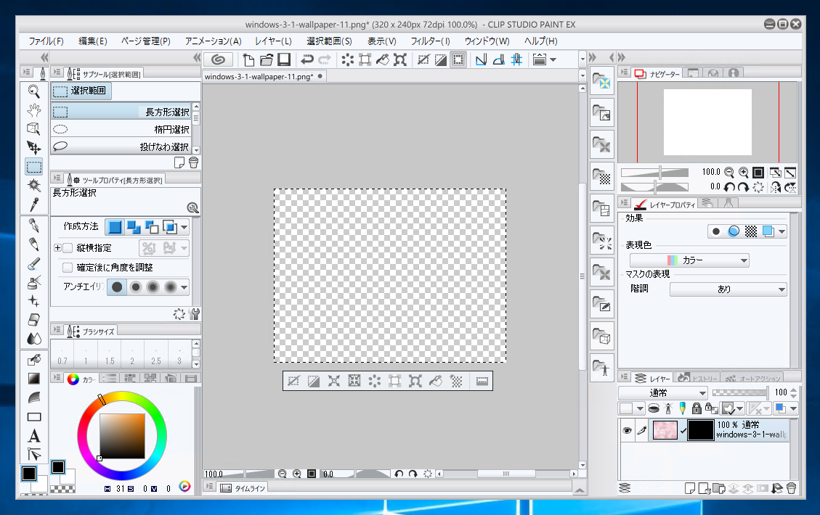Open the 階調 あり dropdown
Screen dimensions: 820x515
(728, 289)
